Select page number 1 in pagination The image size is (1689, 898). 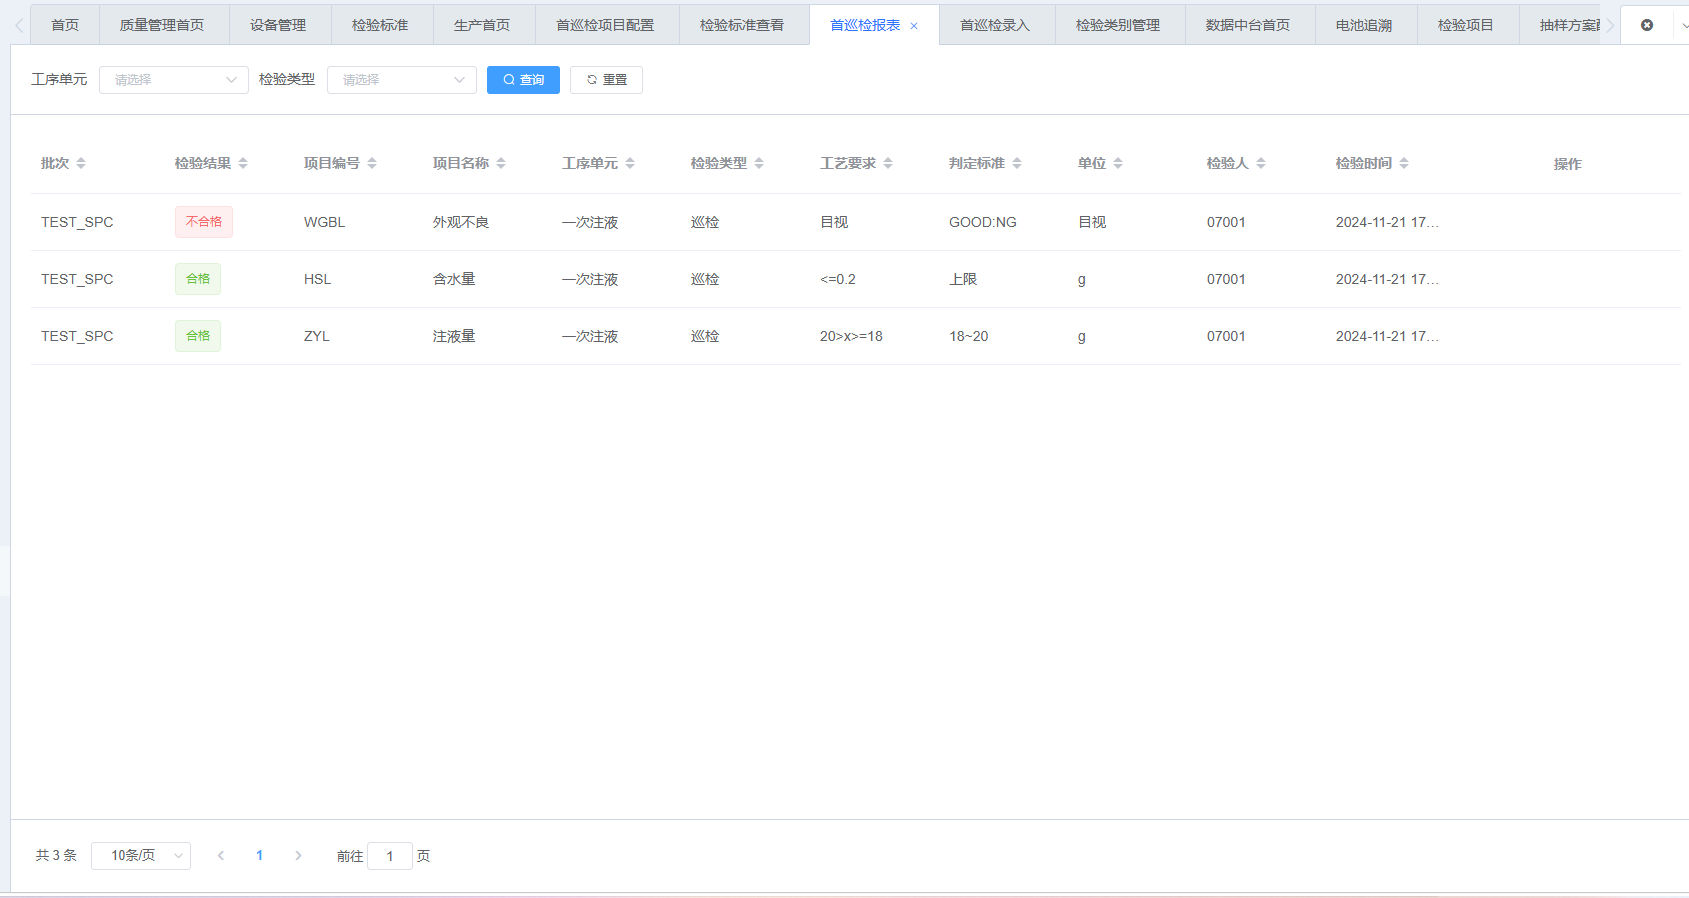pos(260,856)
